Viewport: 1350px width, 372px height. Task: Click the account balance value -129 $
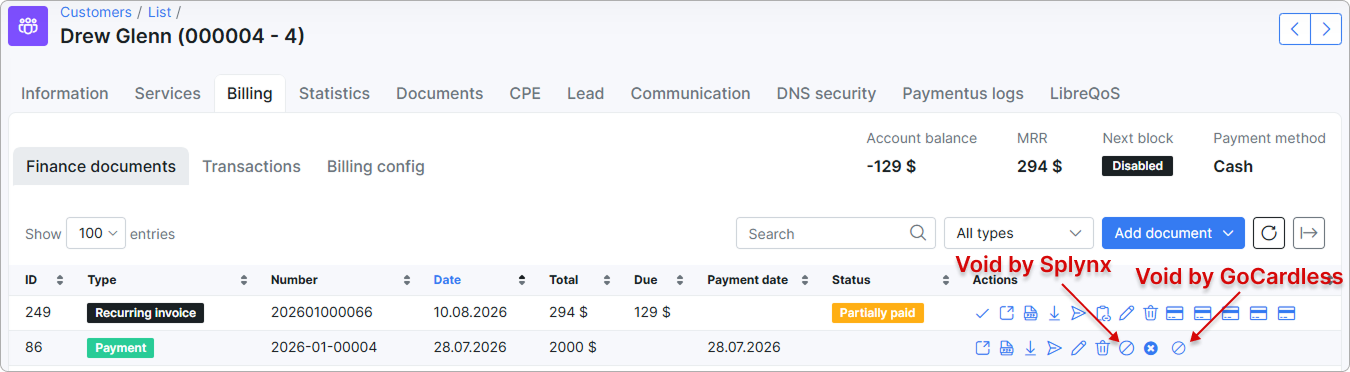891,166
